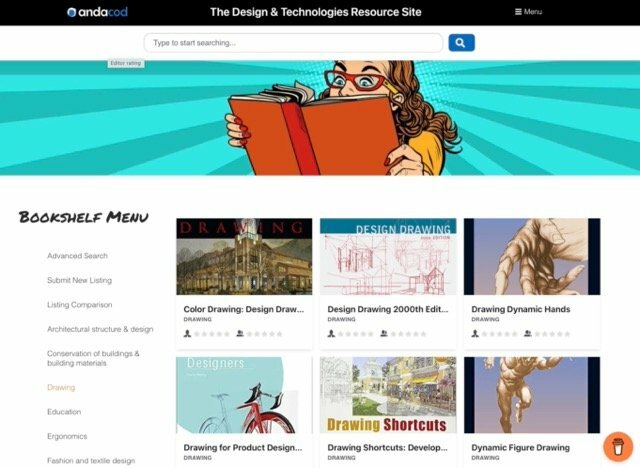Select Architectural structure & design category
640x468 pixels.
[100, 329]
